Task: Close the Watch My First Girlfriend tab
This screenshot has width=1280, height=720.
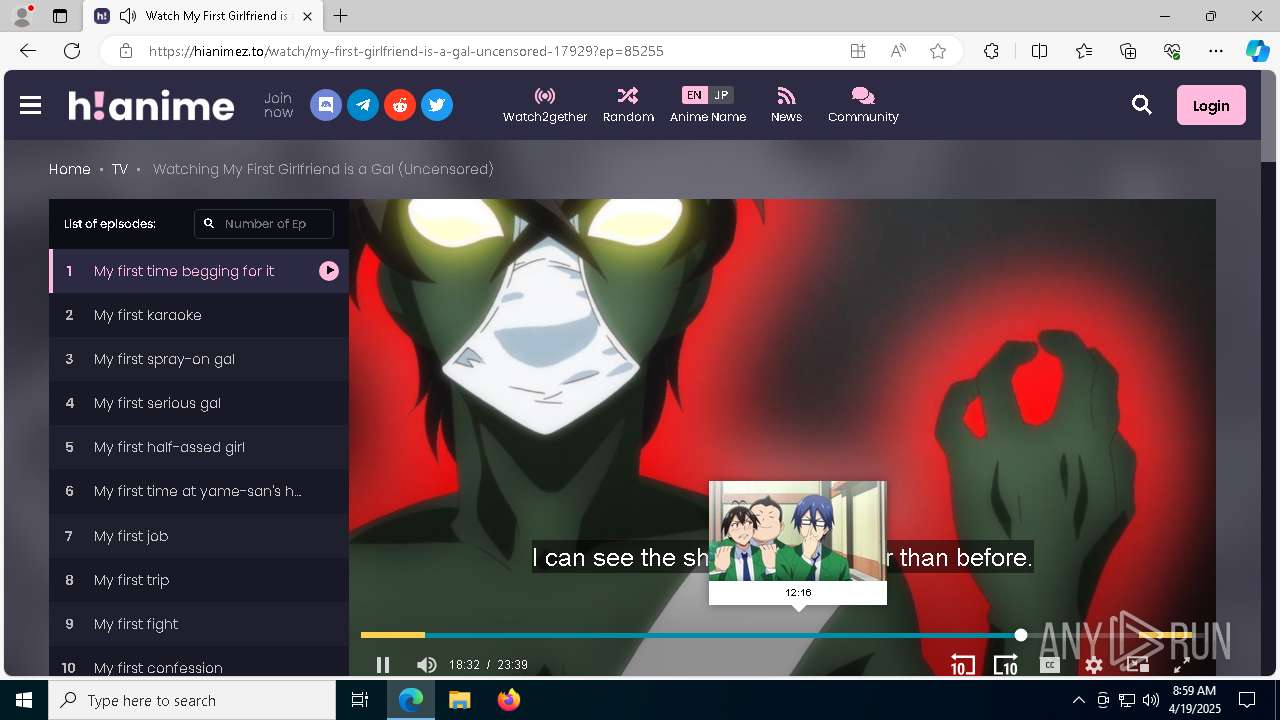Action: point(308,16)
